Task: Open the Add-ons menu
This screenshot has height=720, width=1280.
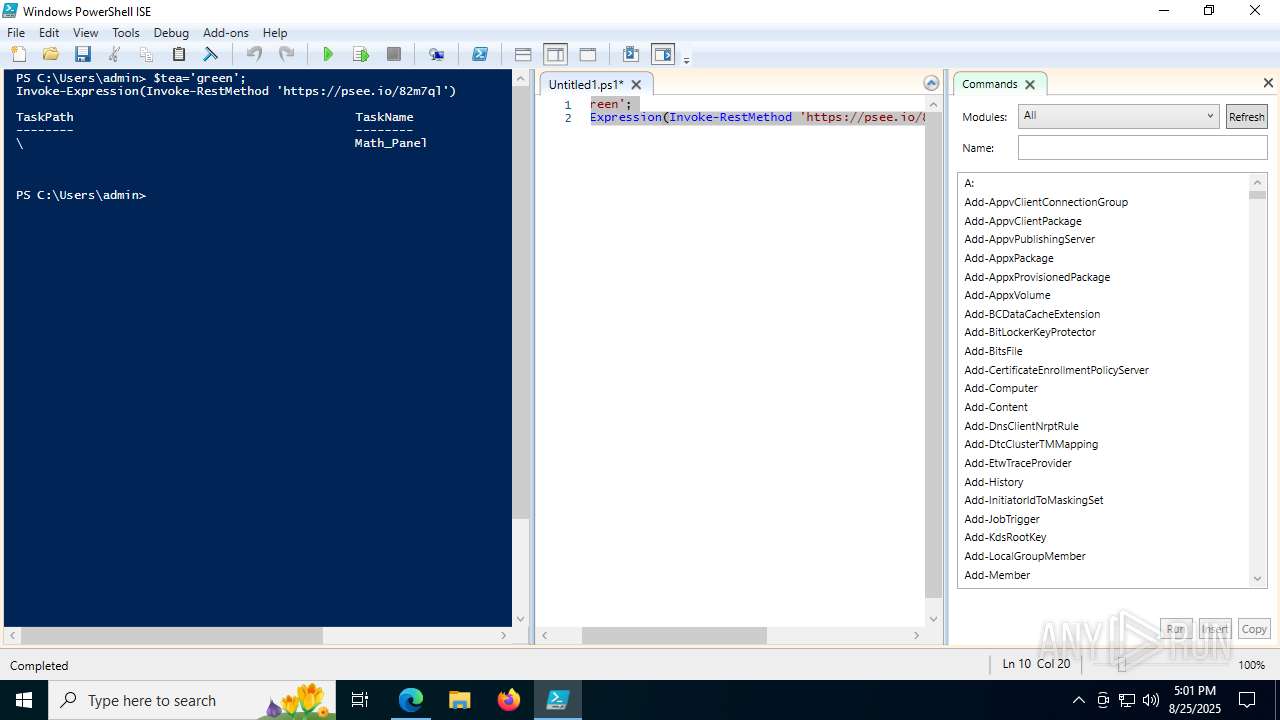Action: pos(226,33)
